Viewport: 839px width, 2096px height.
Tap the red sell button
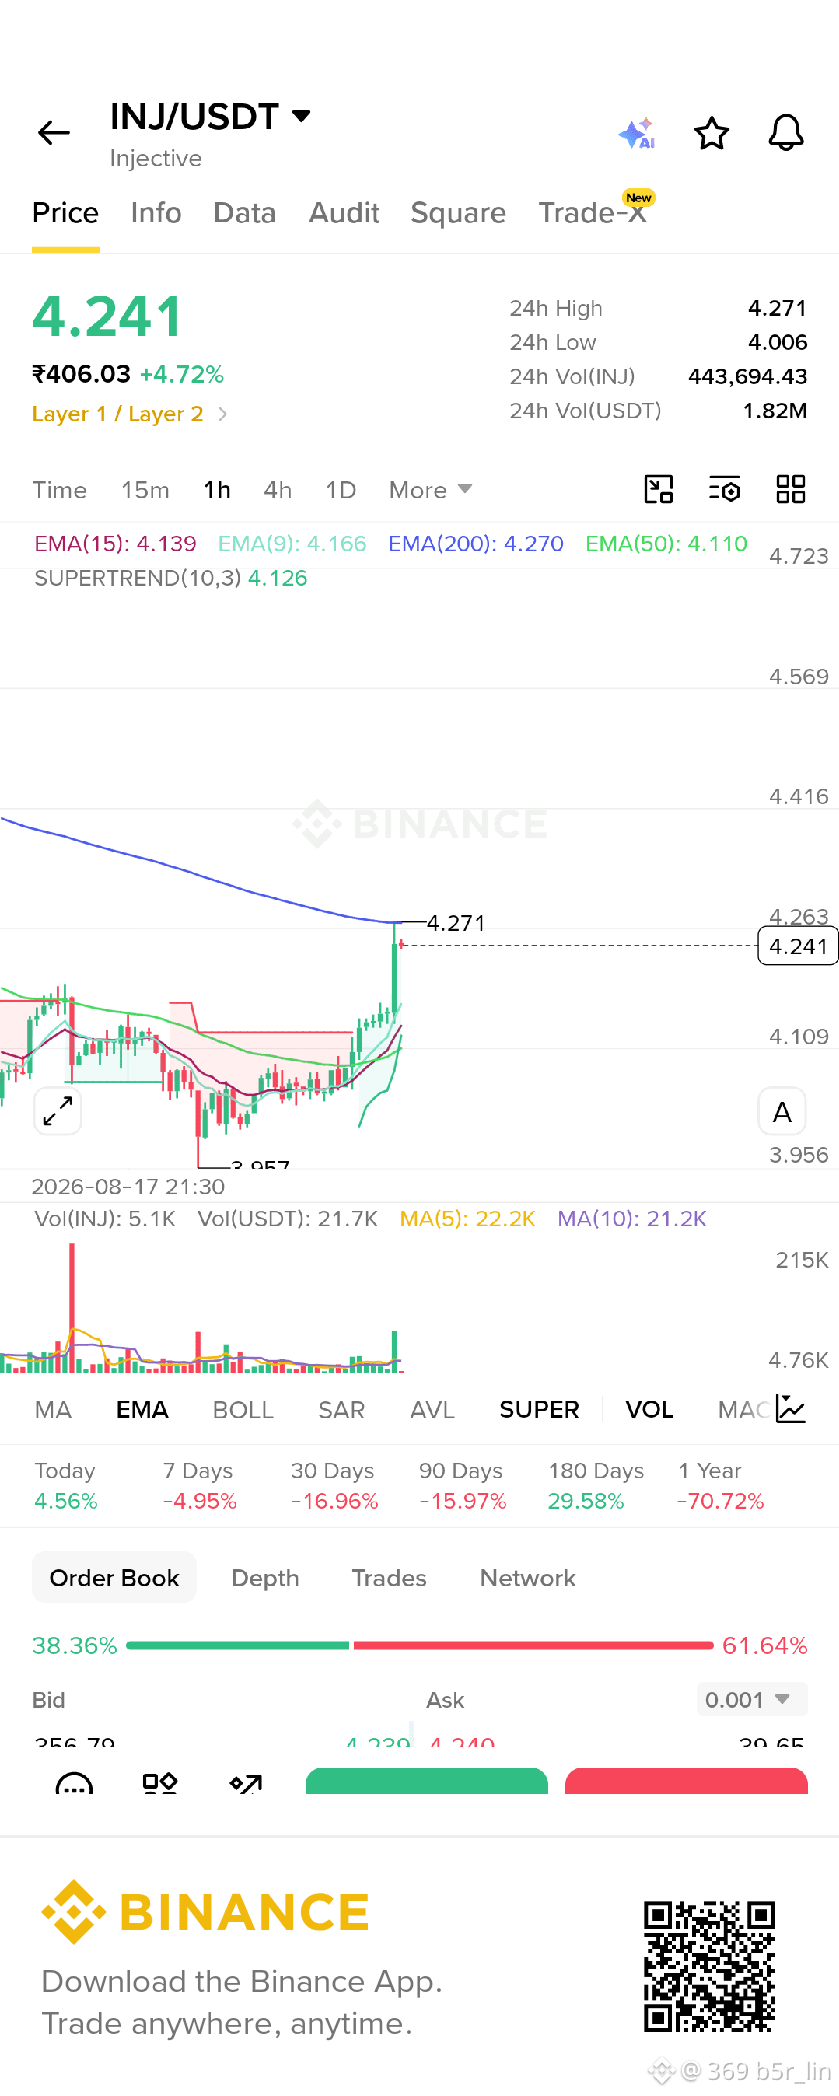686,1782
